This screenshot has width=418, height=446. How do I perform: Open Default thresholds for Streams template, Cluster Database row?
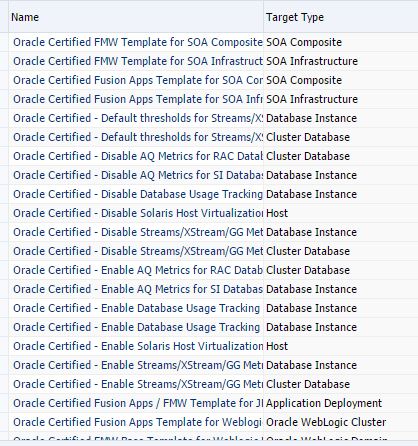tap(138, 137)
